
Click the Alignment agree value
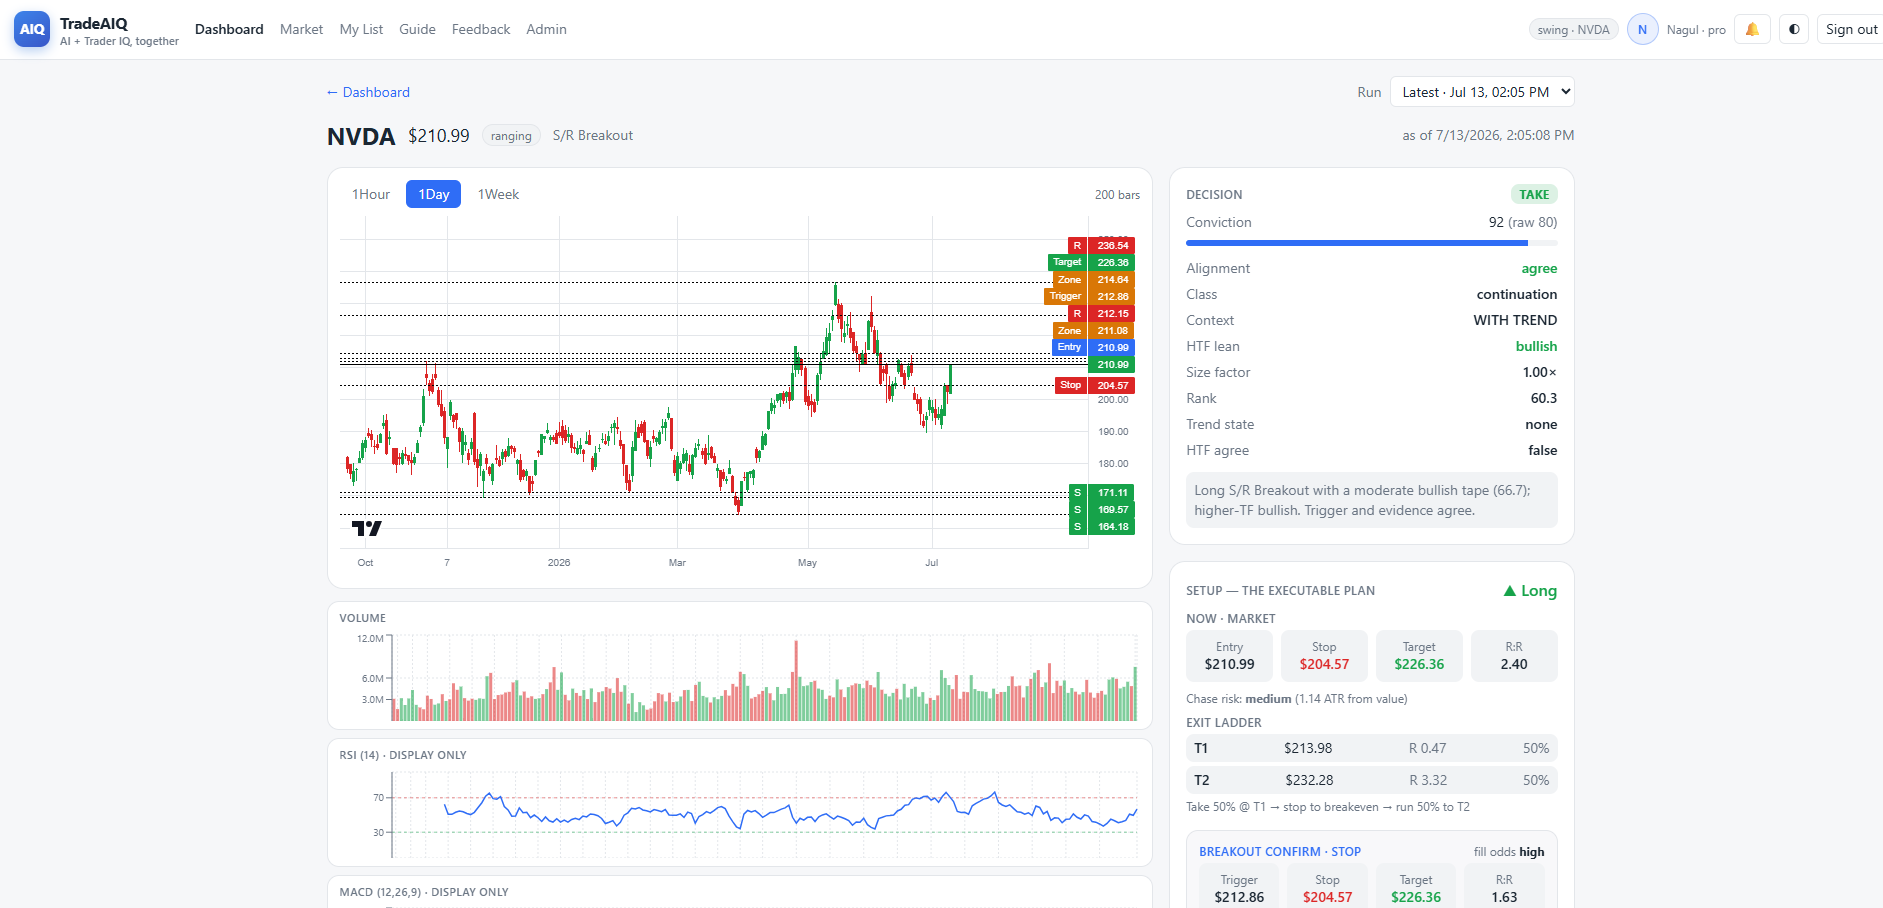coord(1539,268)
